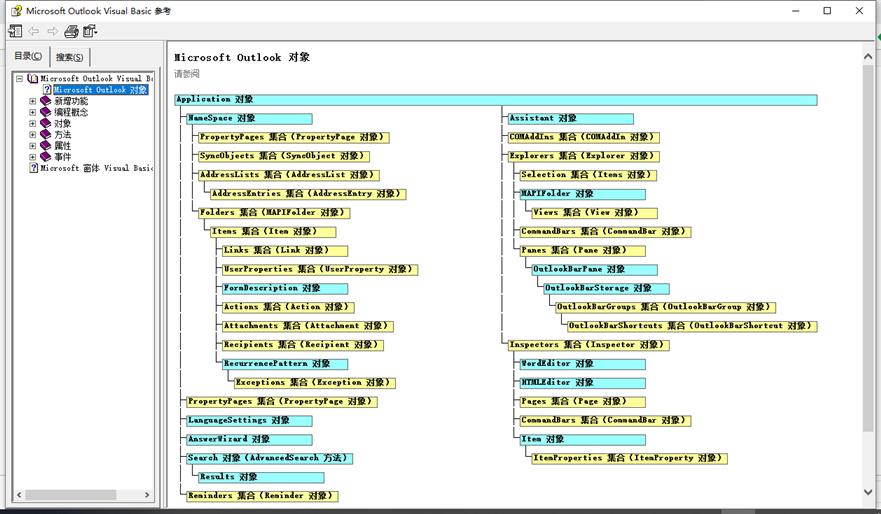881x514 pixels.
Task: Open the Selection 集合 topic
Action: [588, 175]
